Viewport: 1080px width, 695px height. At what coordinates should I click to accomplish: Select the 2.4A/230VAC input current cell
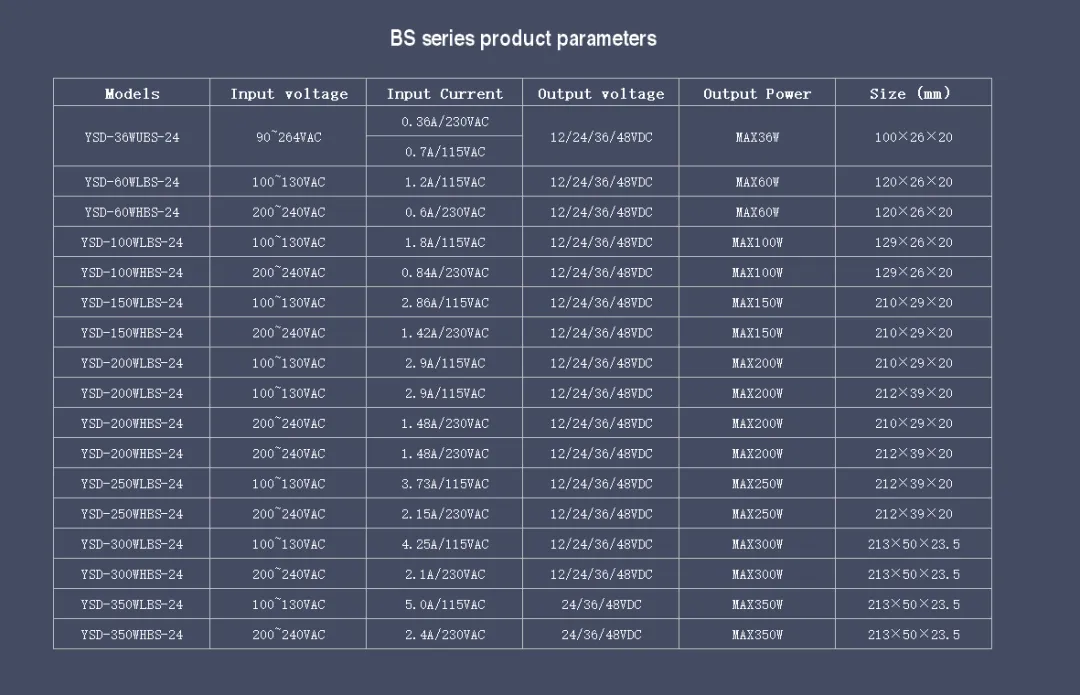(x=444, y=634)
